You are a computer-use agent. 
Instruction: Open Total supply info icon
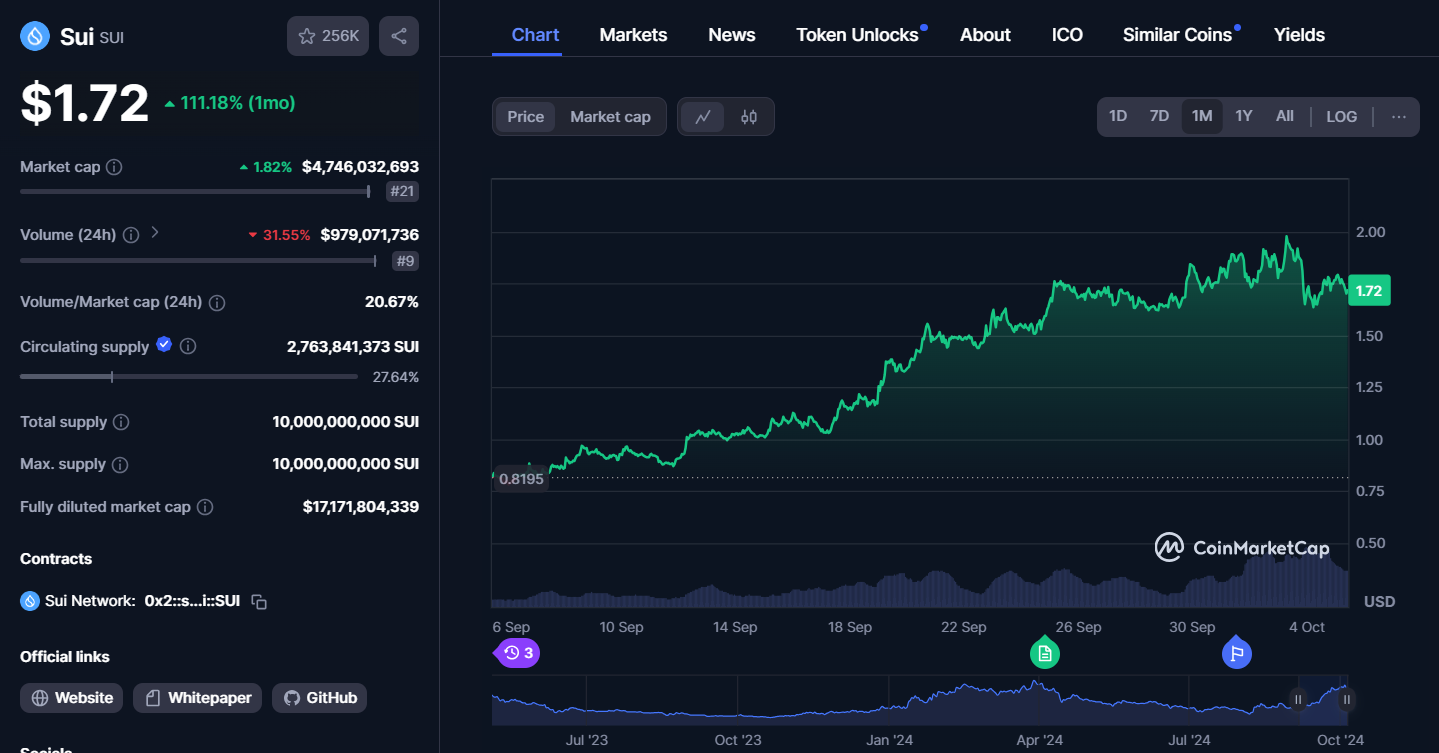click(x=121, y=422)
